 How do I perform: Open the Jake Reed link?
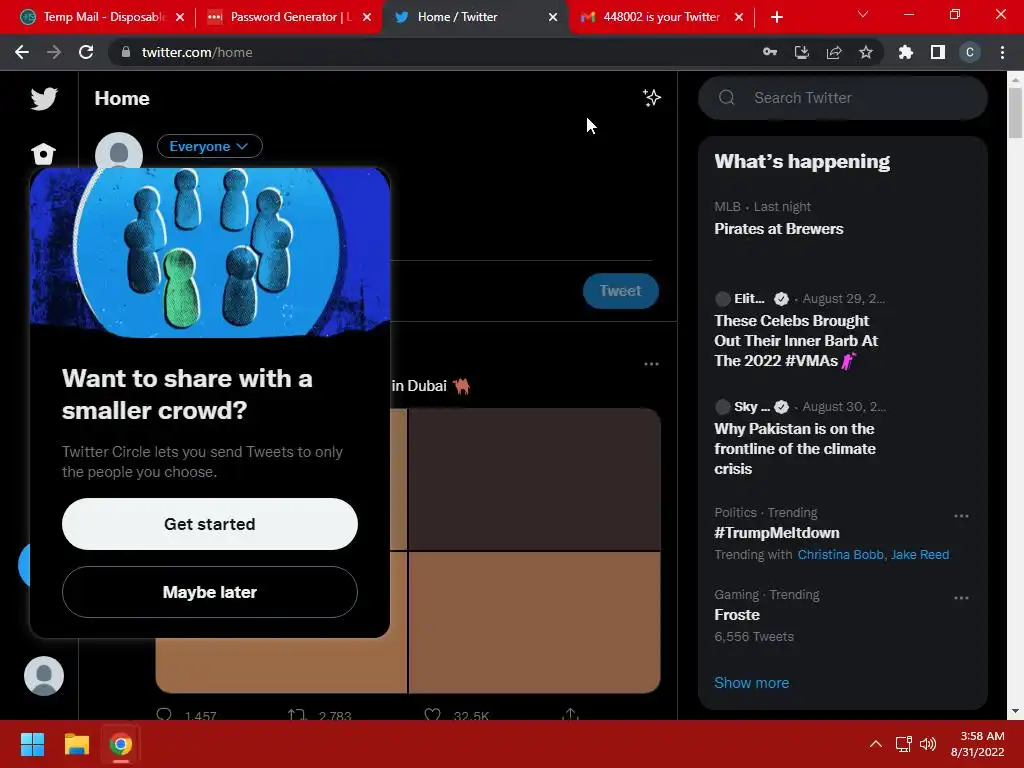(x=920, y=554)
